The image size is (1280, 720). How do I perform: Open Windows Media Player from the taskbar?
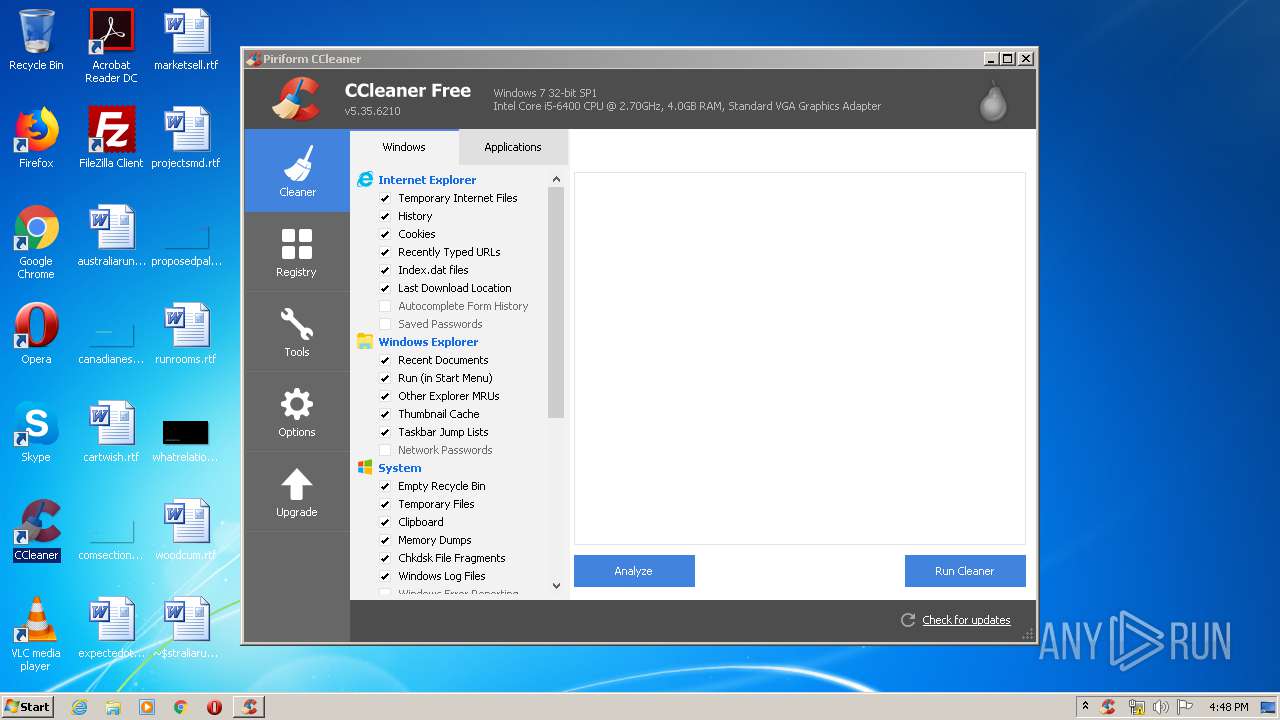tap(147, 707)
